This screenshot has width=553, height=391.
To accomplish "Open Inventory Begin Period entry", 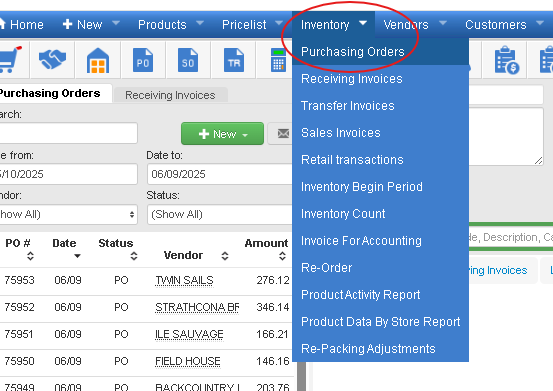I will (380, 187).
